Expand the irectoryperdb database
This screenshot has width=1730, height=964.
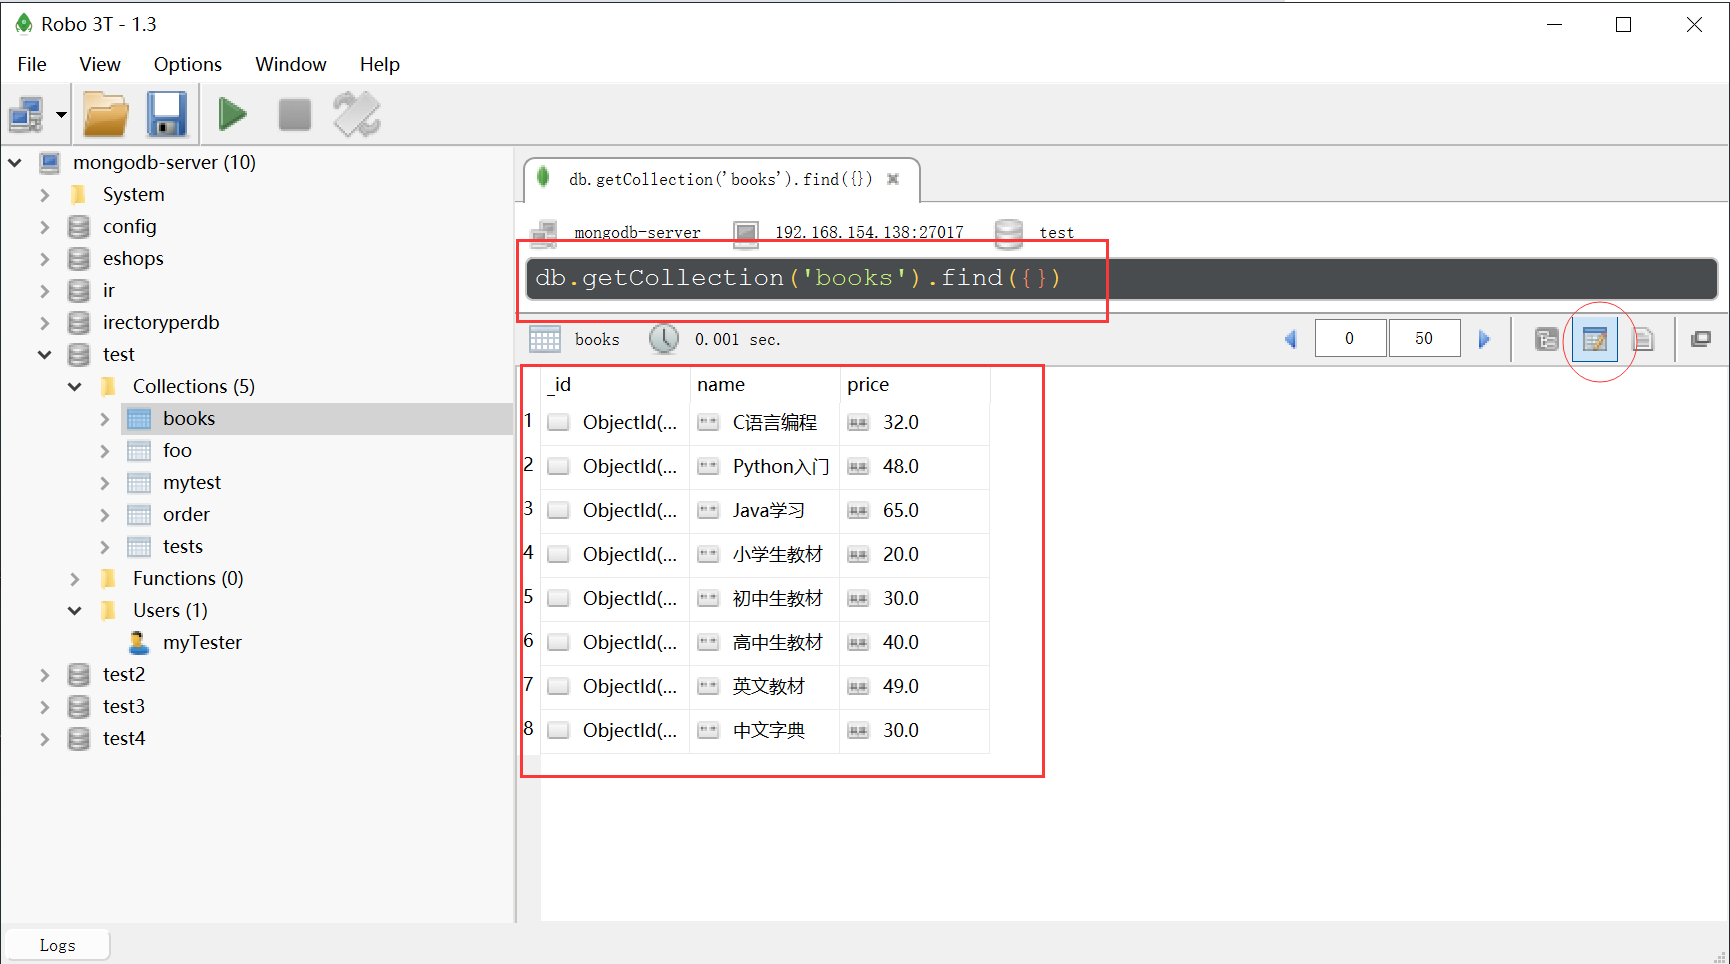click(x=45, y=322)
